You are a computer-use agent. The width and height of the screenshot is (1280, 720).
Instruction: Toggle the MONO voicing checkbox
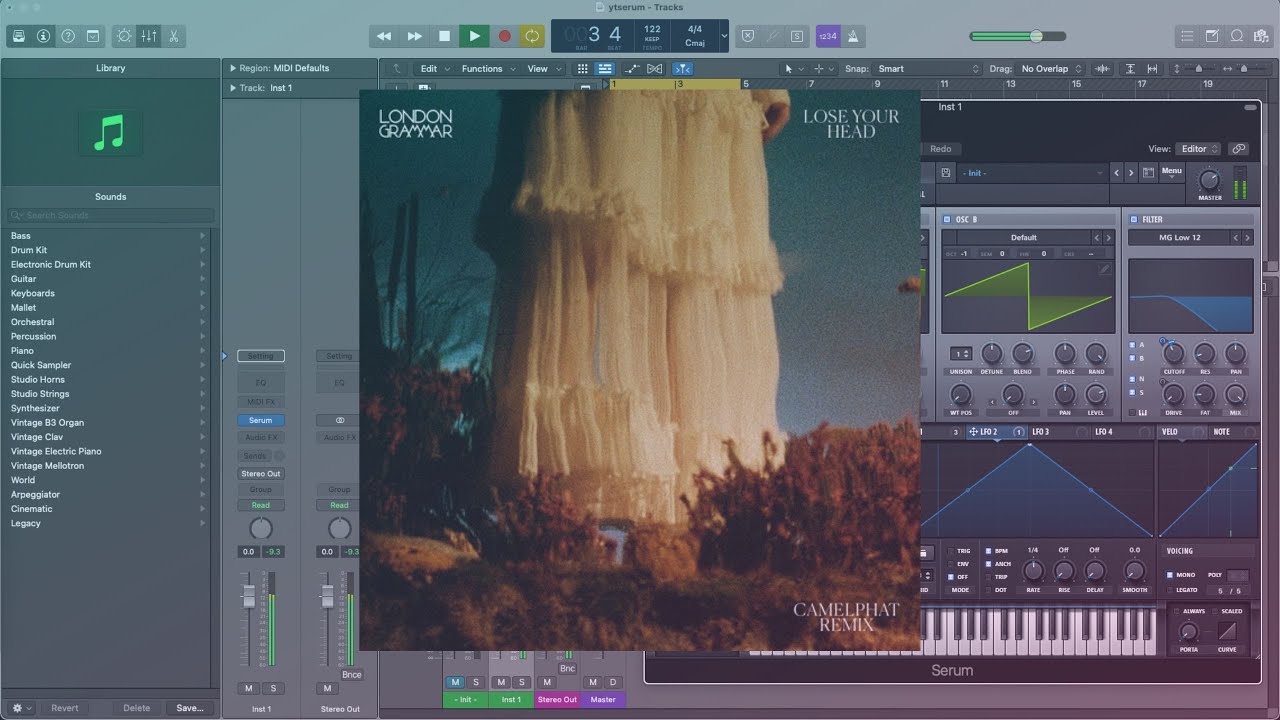click(x=1170, y=575)
